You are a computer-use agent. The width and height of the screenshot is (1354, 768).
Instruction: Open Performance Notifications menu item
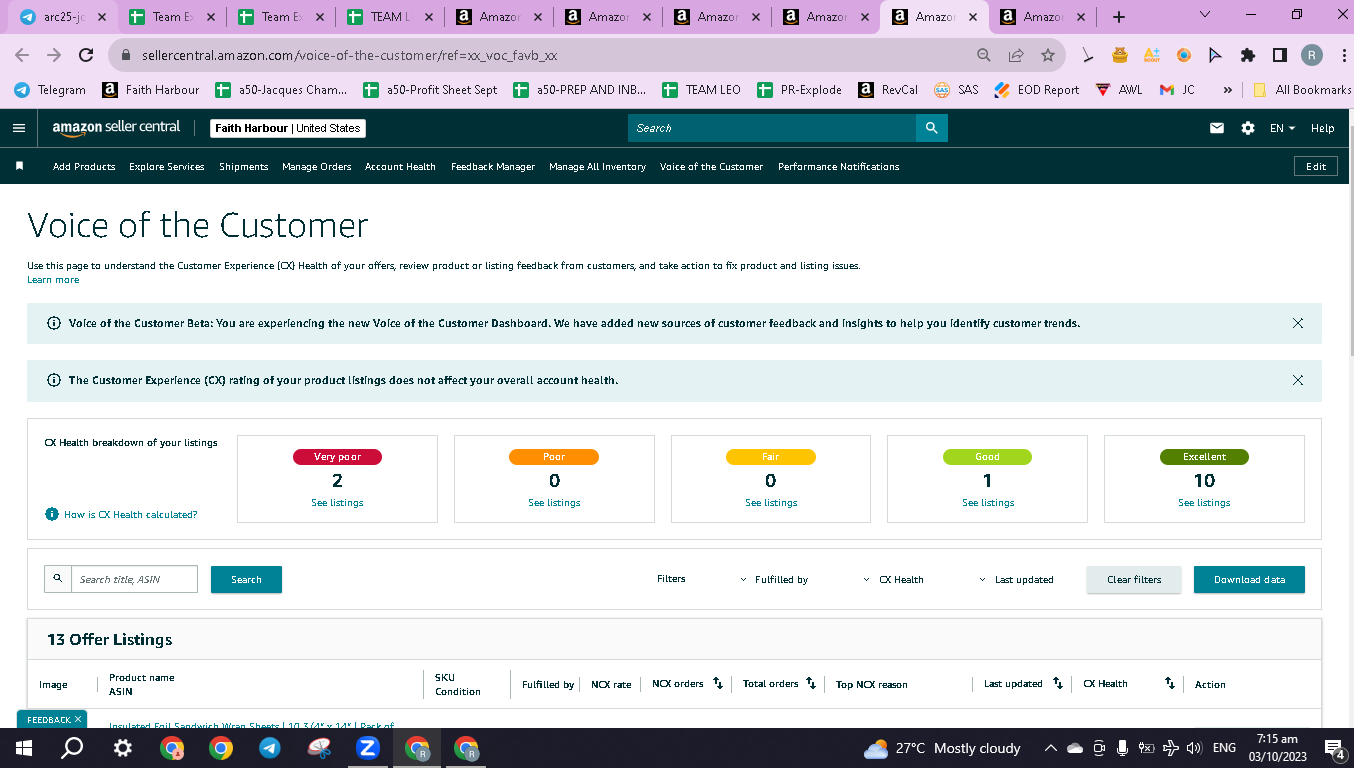tap(838, 166)
